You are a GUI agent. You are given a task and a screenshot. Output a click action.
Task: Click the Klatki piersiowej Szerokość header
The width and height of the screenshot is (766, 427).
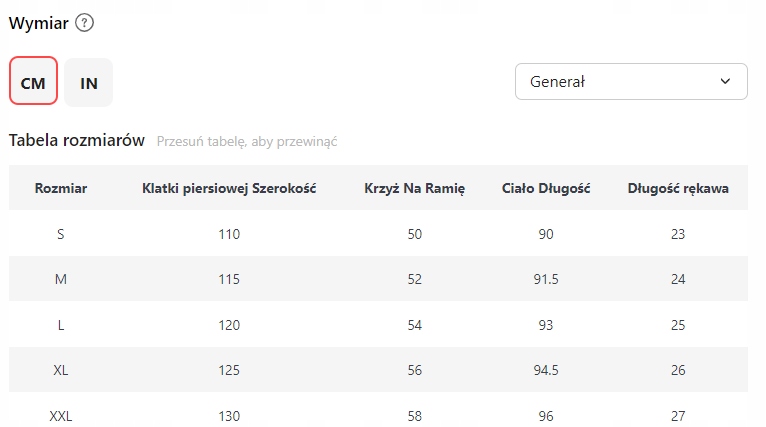pyautogui.click(x=229, y=188)
